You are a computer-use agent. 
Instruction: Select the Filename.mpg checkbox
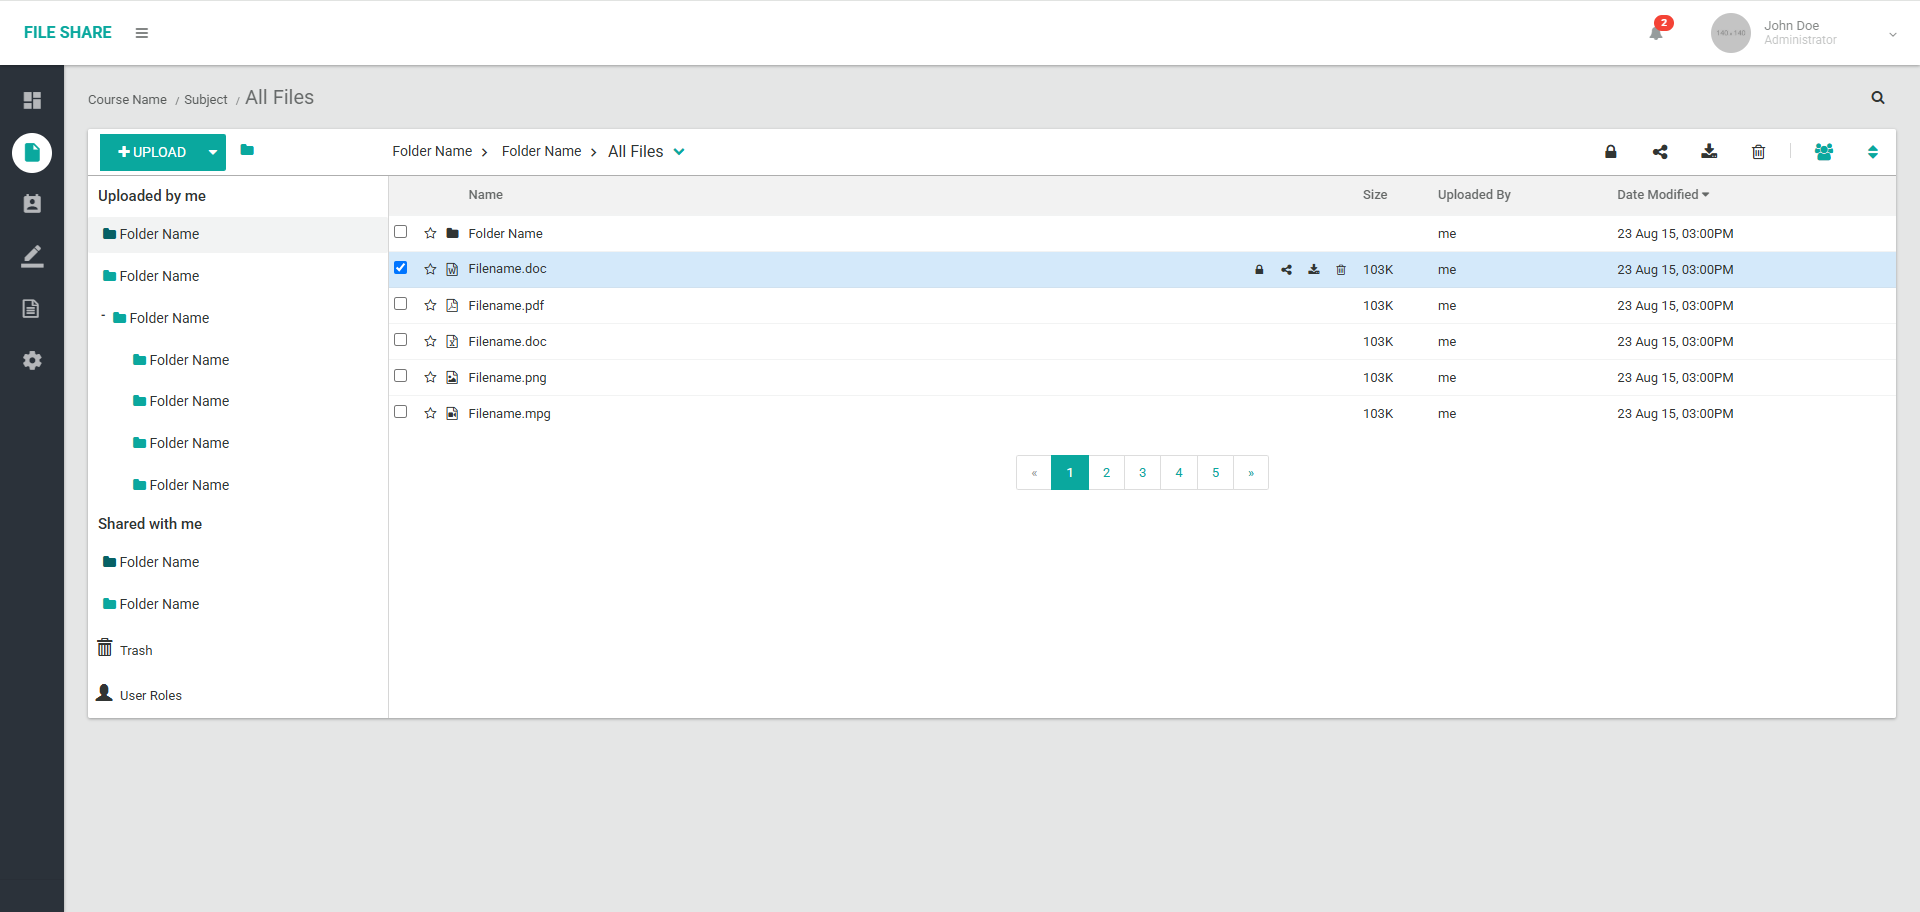(401, 412)
